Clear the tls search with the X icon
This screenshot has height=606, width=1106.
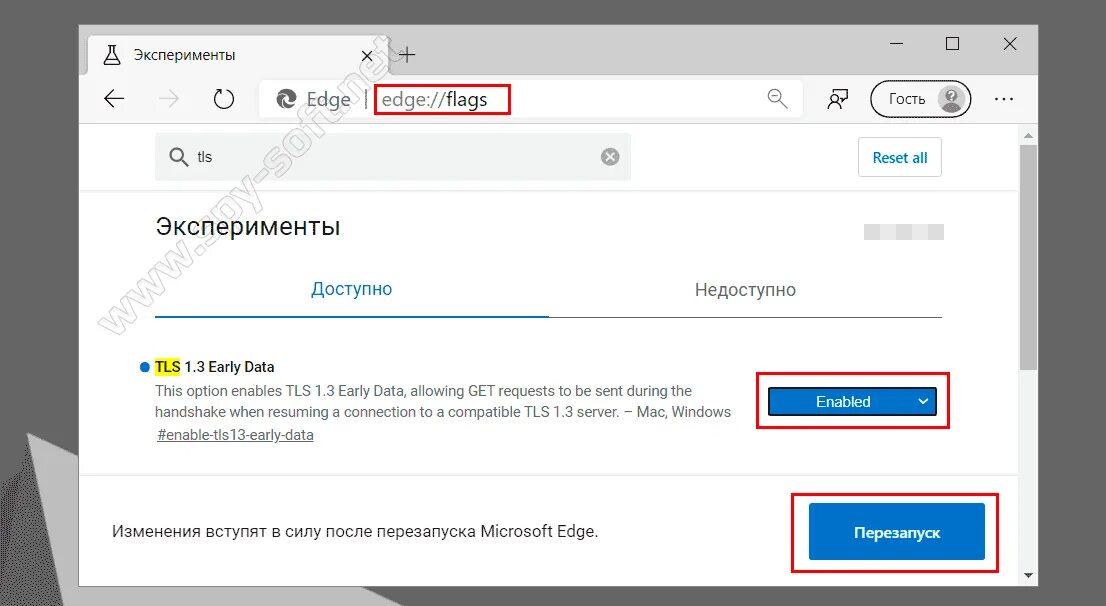click(x=610, y=157)
